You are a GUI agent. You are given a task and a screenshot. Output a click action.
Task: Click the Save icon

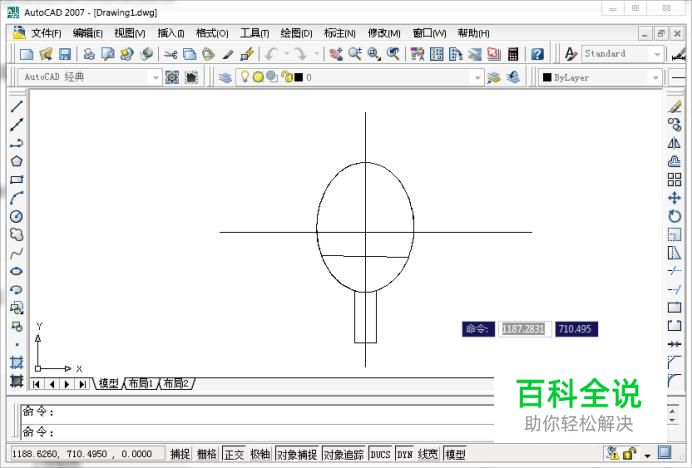pyautogui.click(x=65, y=54)
